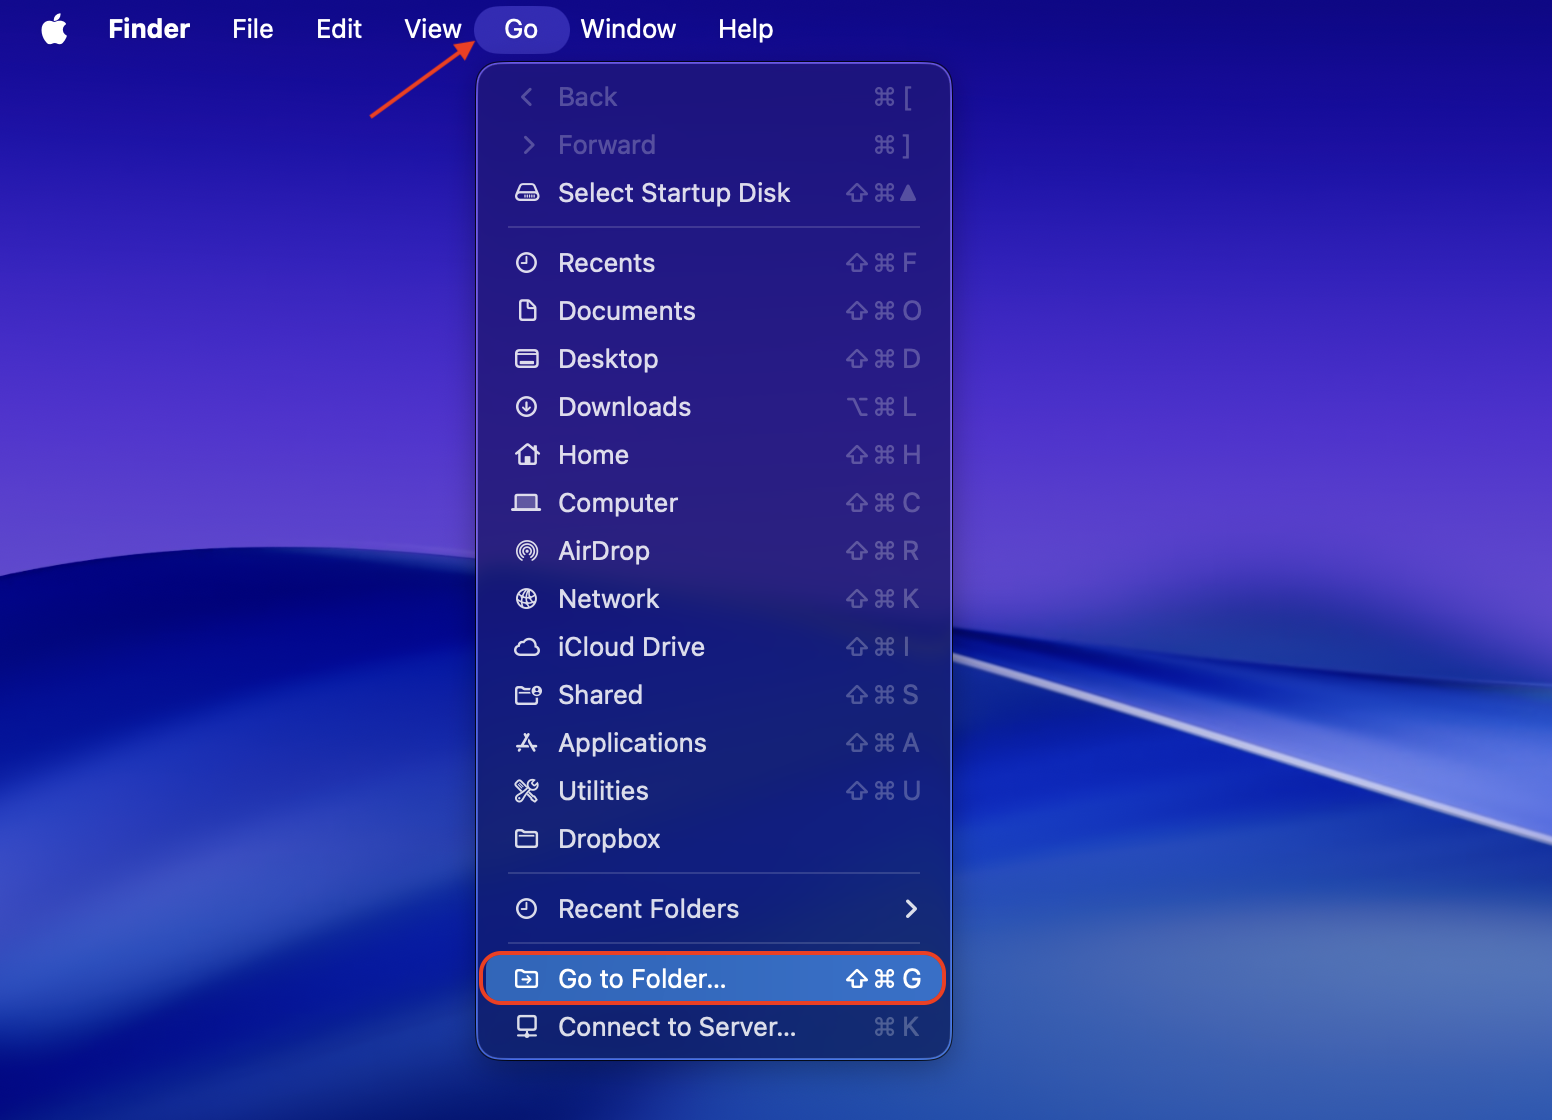Open AirDrop from the Go menu
This screenshot has width=1552, height=1120.
714,551
